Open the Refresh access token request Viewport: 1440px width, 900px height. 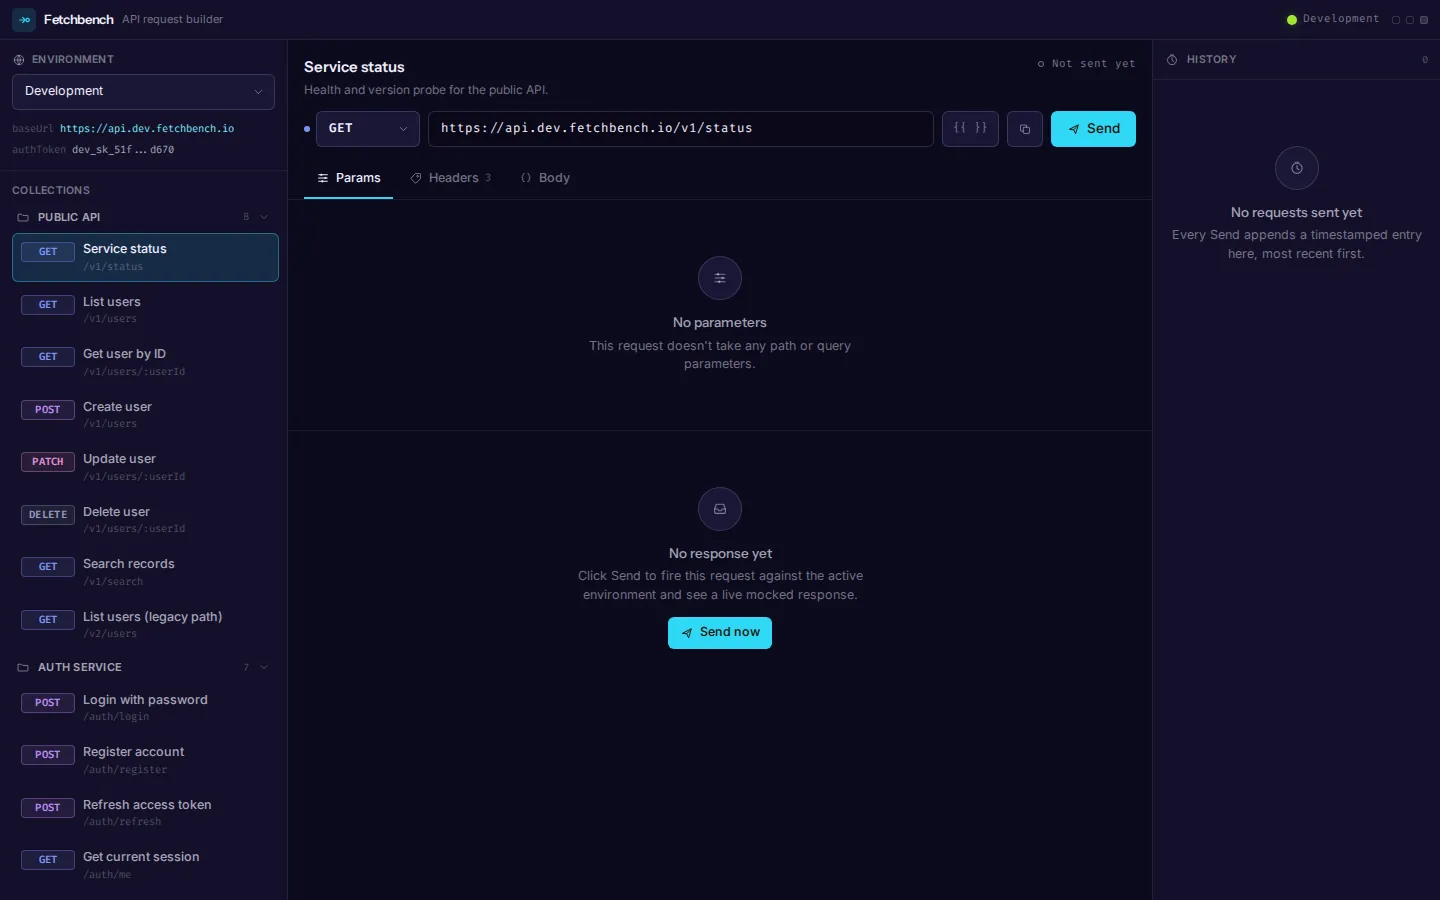click(145, 813)
